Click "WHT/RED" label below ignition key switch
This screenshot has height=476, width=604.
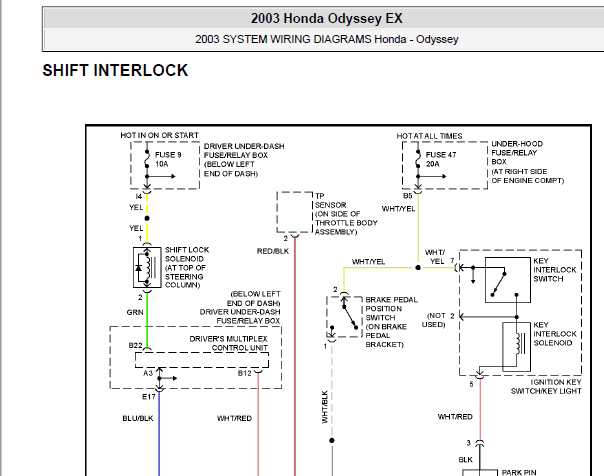[455, 417]
